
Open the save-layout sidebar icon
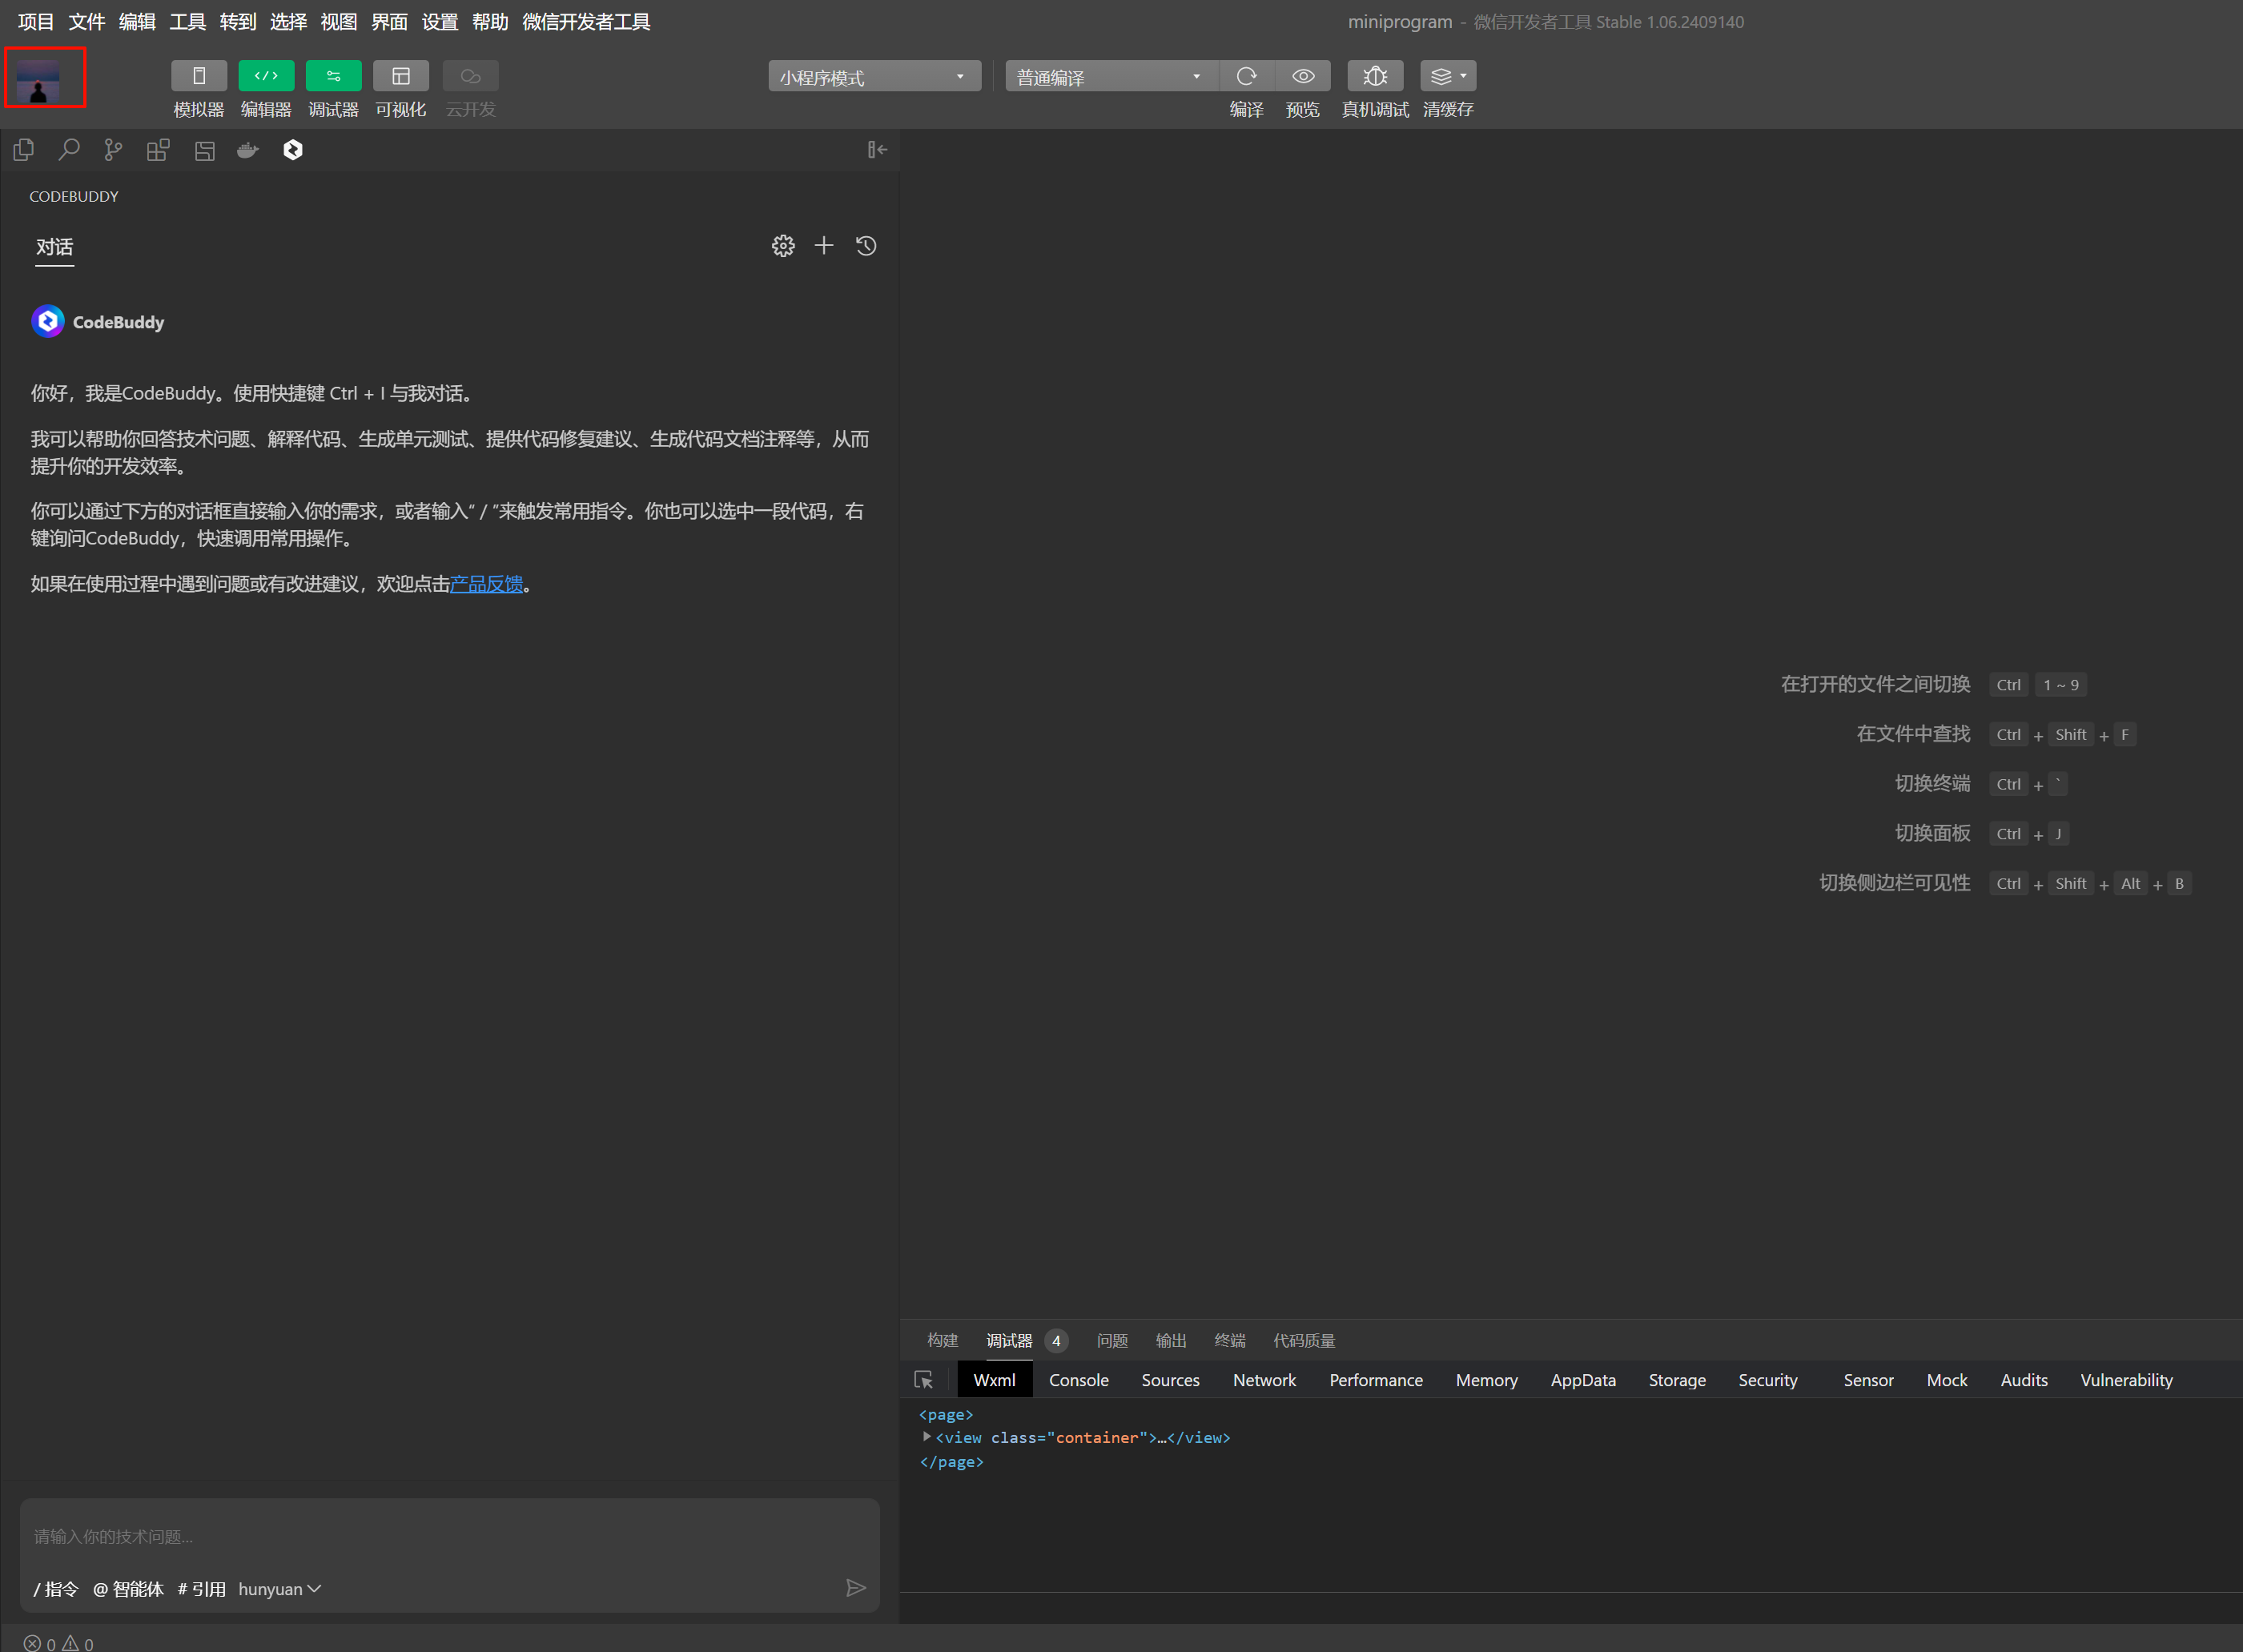point(204,150)
